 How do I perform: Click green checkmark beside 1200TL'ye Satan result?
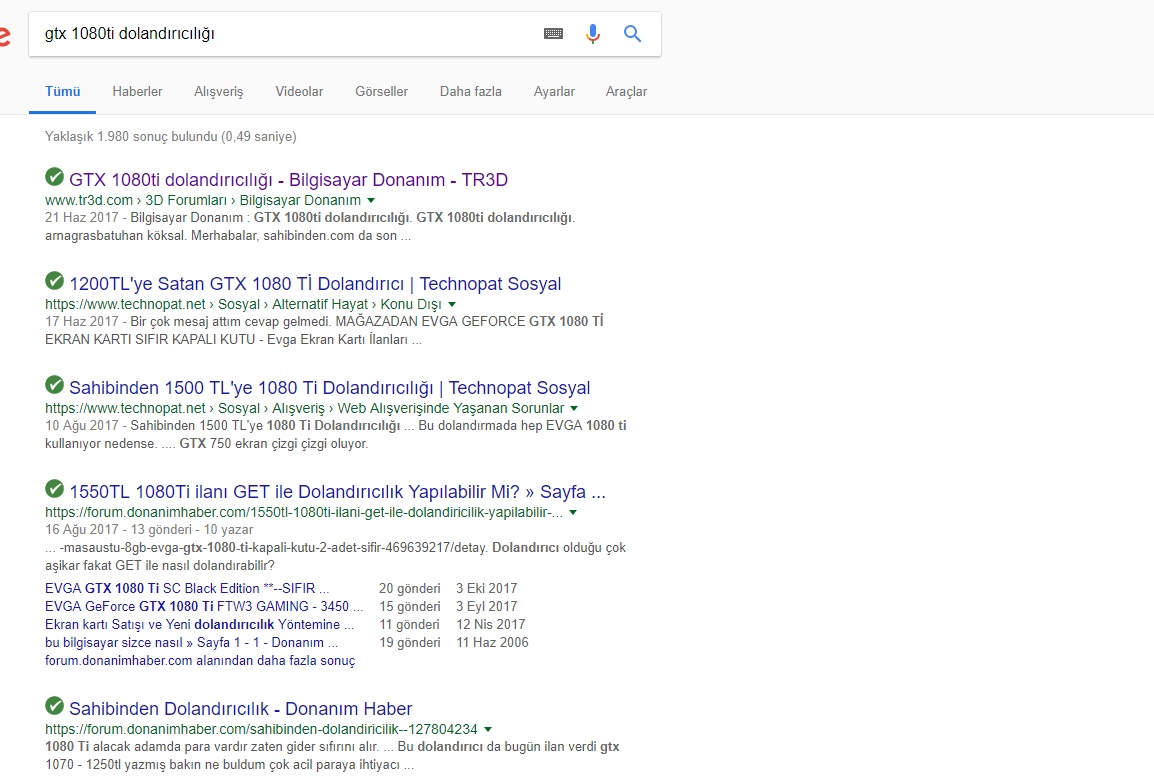(54, 280)
